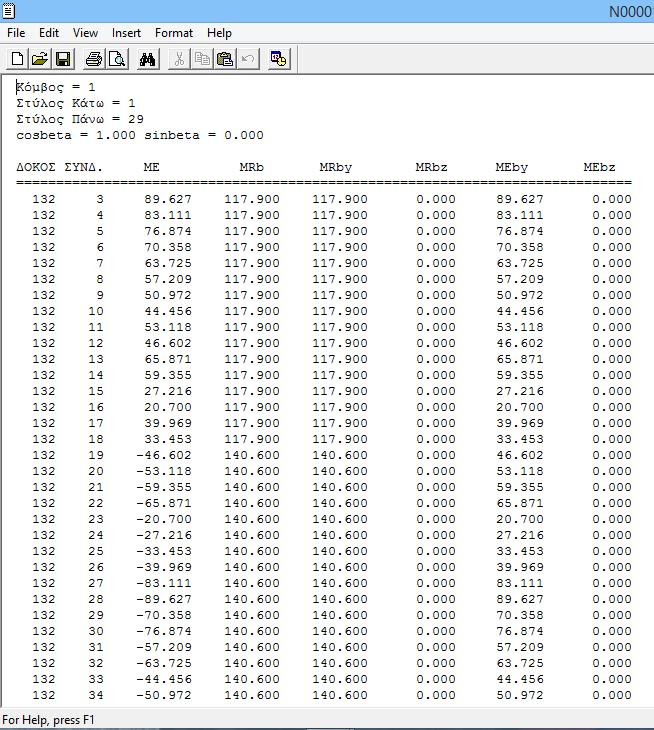The height and width of the screenshot is (730, 654).
Task: Open Find using the binoculars icon
Action: pyautogui.click(x=148, y=59)
